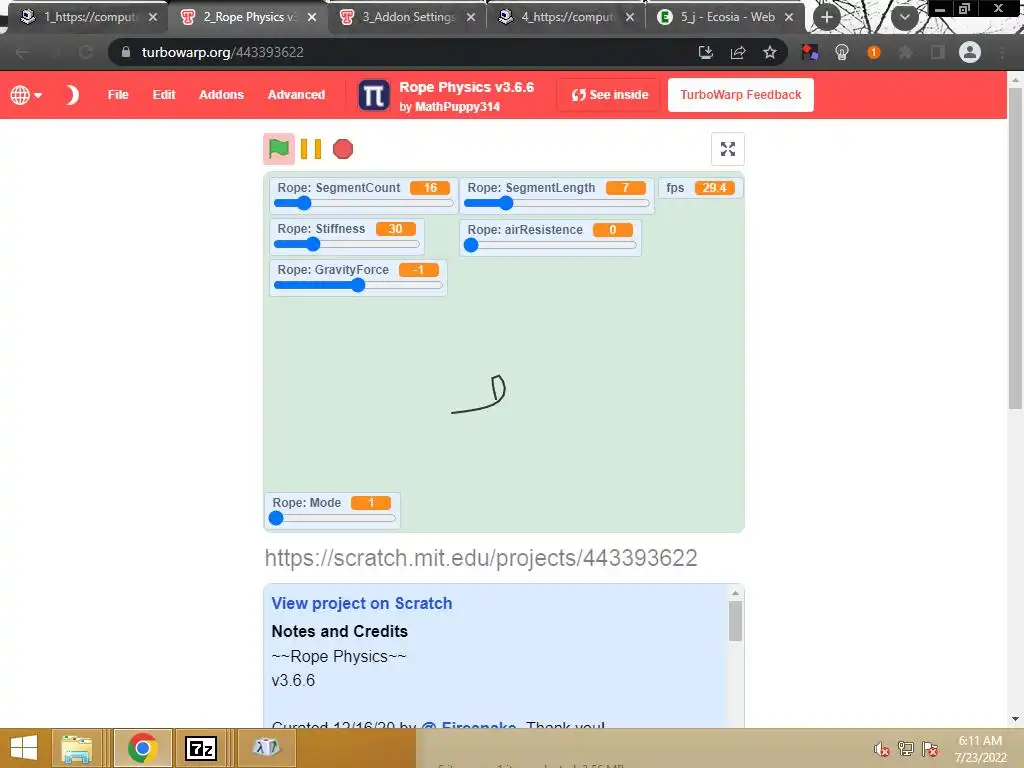Click the install app icon in address bar
The width and height of the screenshot is (1024, 768).
pos(705,52)
